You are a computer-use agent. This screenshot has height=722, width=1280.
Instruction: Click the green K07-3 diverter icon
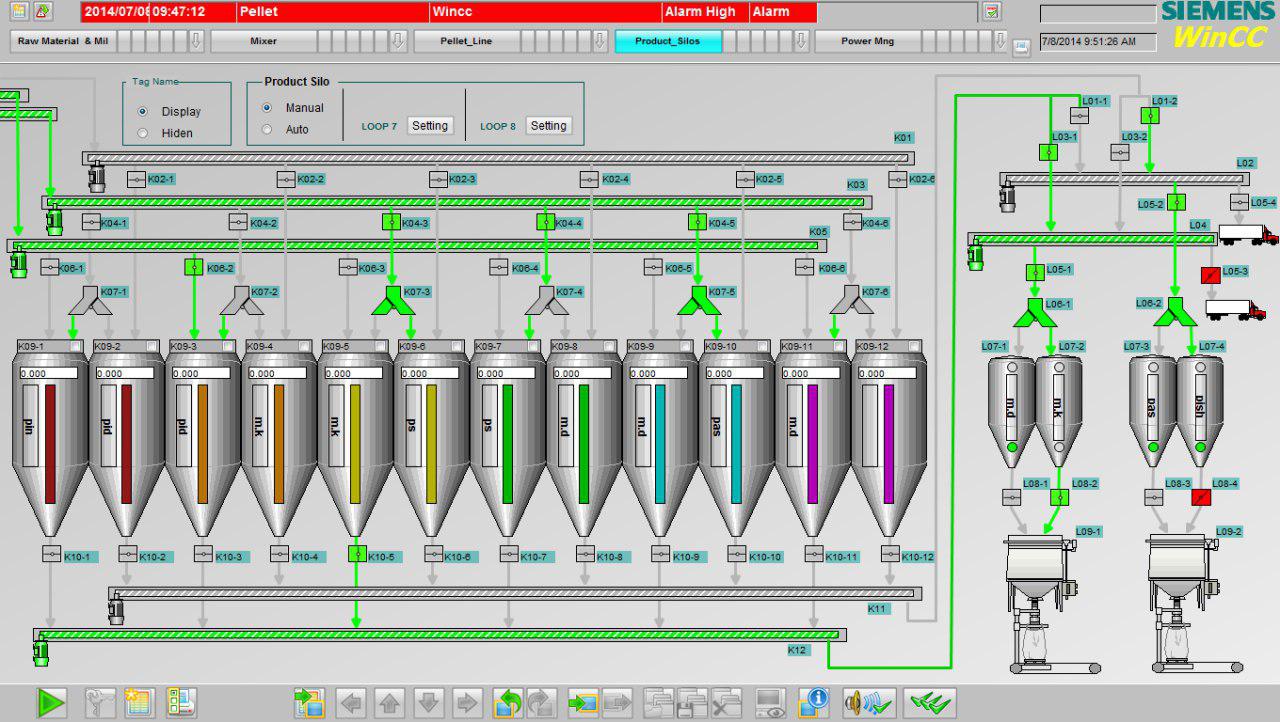pyautogui.click(x=391, y=299)
